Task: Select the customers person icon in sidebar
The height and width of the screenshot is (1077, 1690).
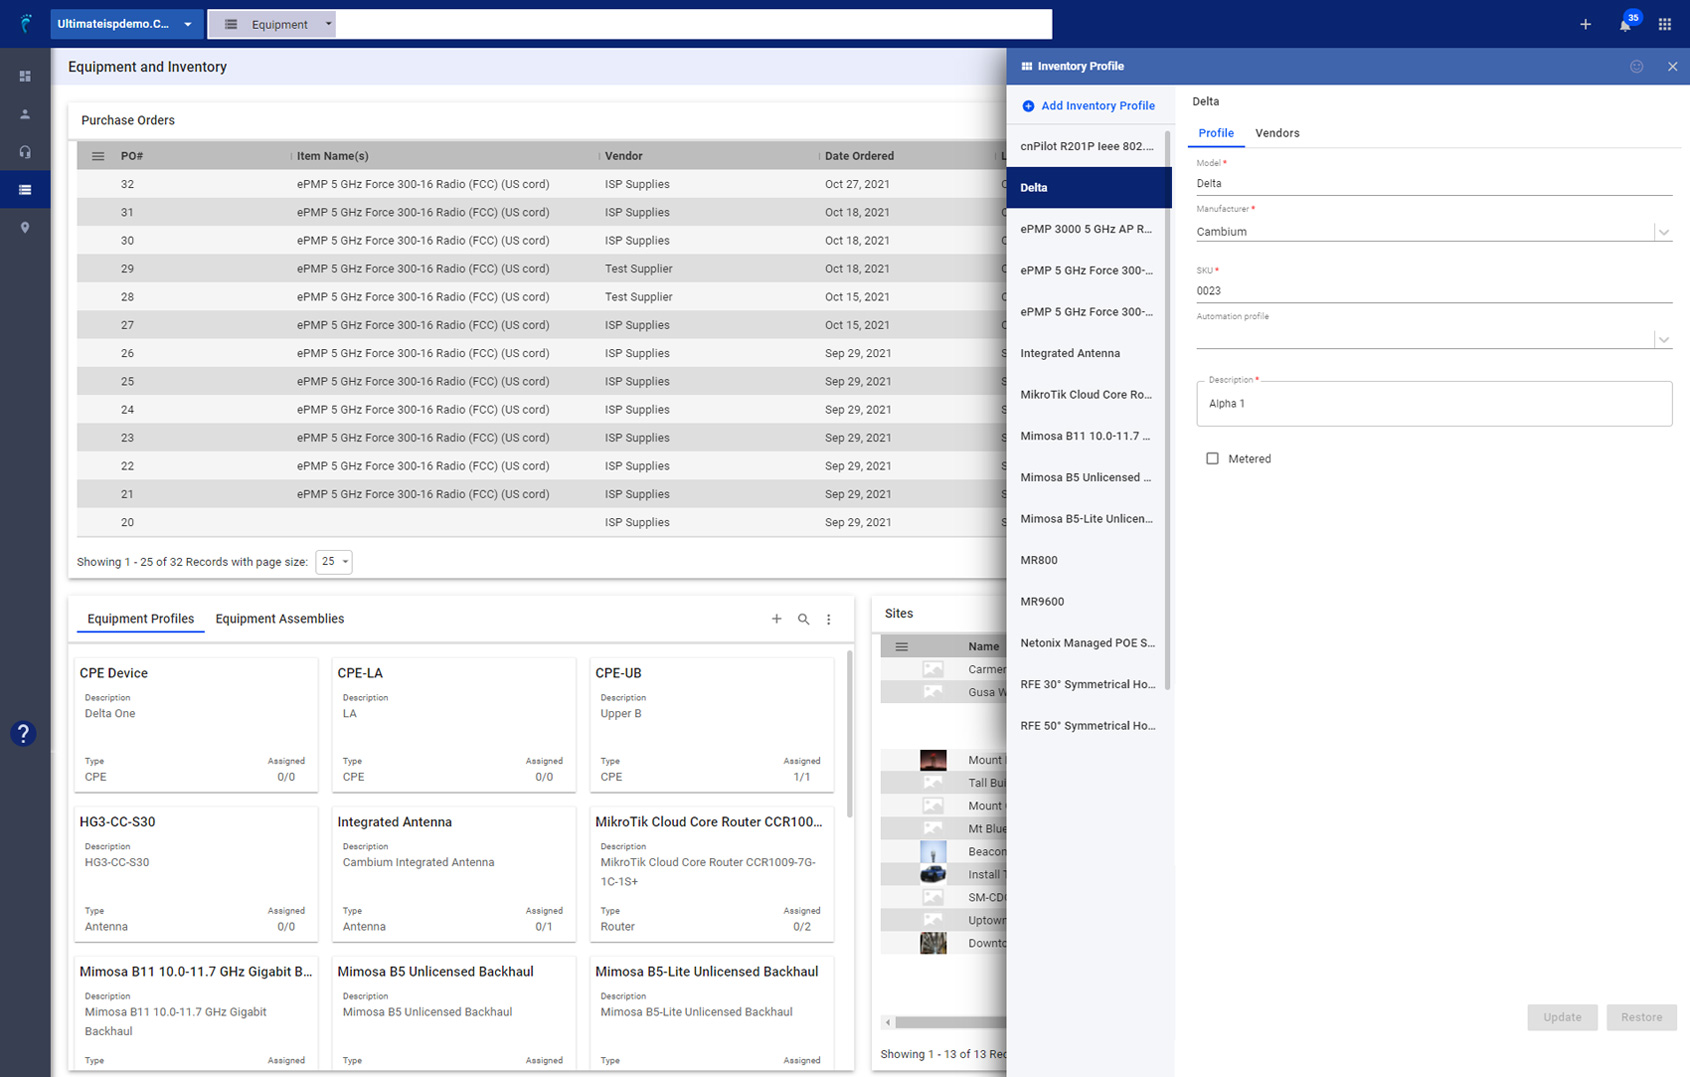Action: (x=24, y=114)
